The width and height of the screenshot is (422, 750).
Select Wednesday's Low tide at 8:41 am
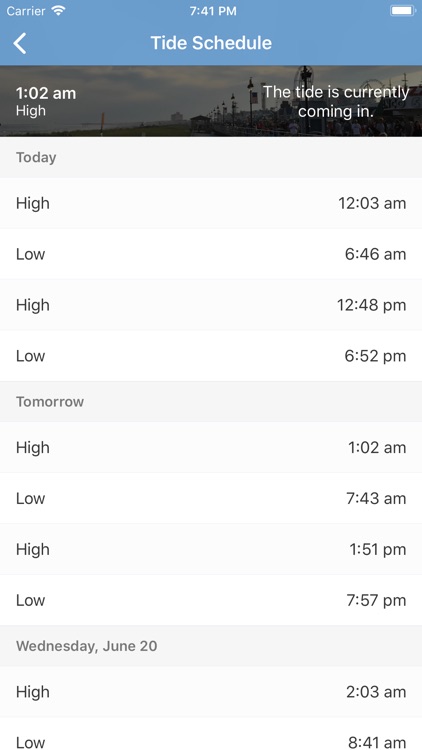coord(211,734)
